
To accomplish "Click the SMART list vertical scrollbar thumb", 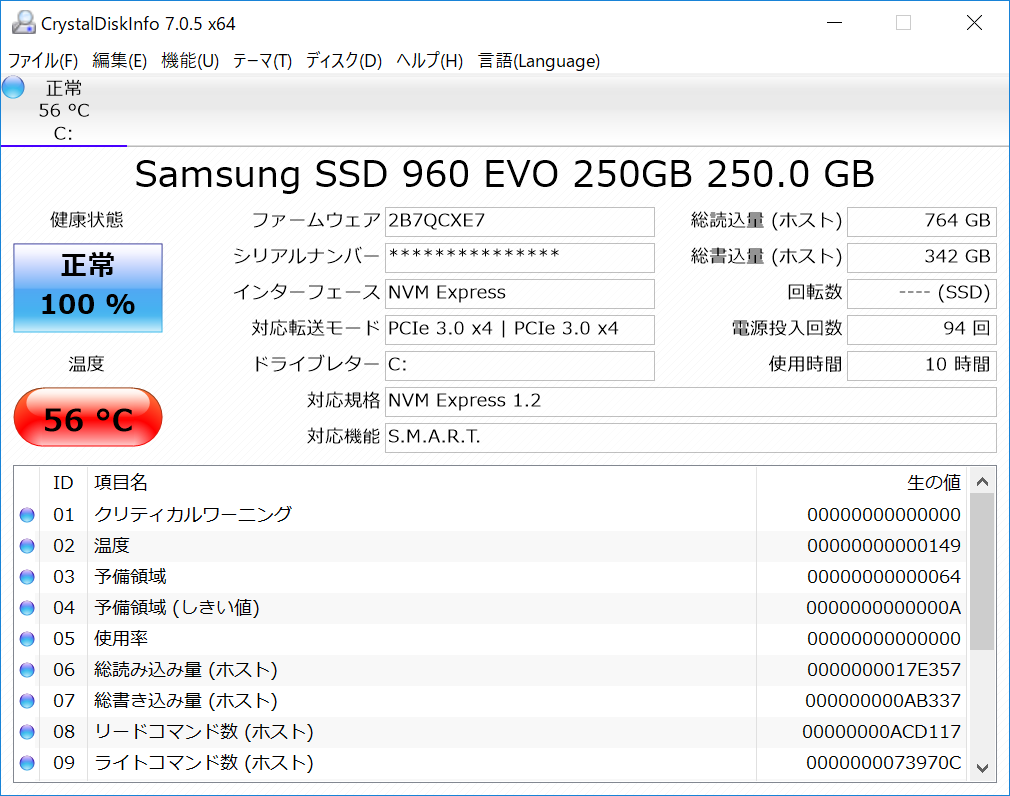I will pos(982,573).
